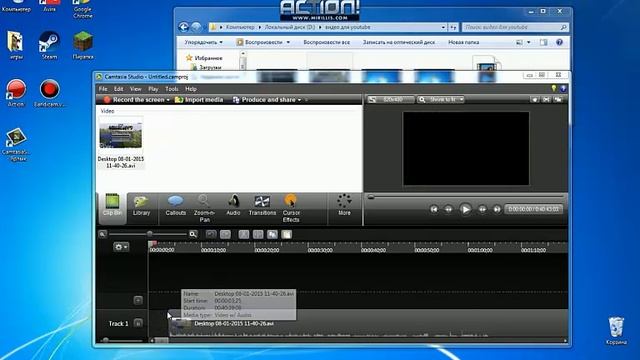The height and width of the screenshot is (360, 640).
Task: Select the Desktop 08-01-2015 clip thumbnail
Action: [x=121, y=143]
